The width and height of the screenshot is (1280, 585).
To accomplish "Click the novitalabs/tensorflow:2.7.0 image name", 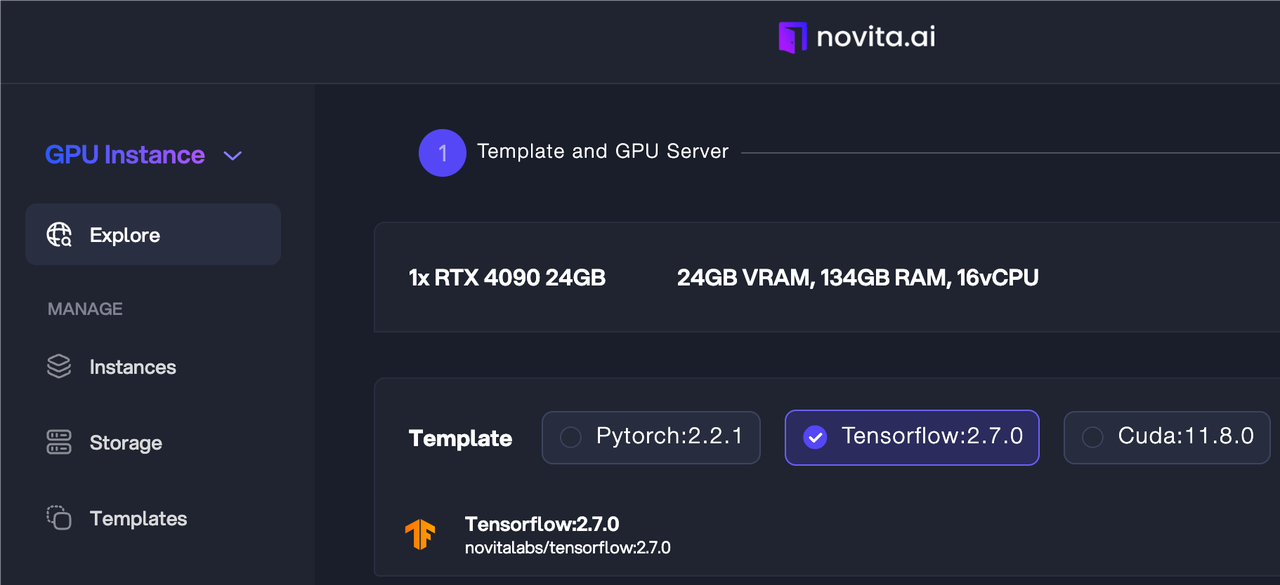I will [567, 548].
